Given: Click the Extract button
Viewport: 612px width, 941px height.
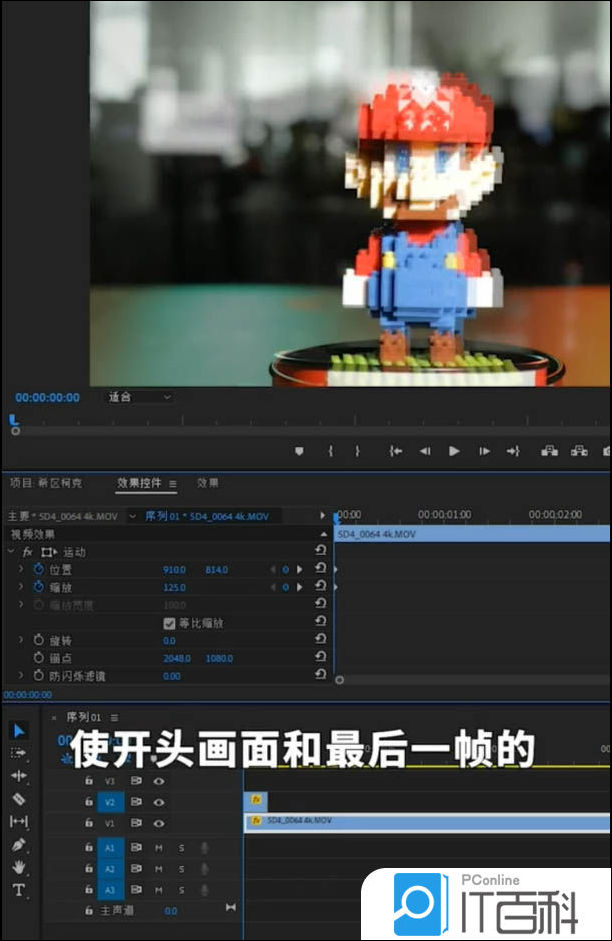Looking at the screenshot, I should pos(579,451).
